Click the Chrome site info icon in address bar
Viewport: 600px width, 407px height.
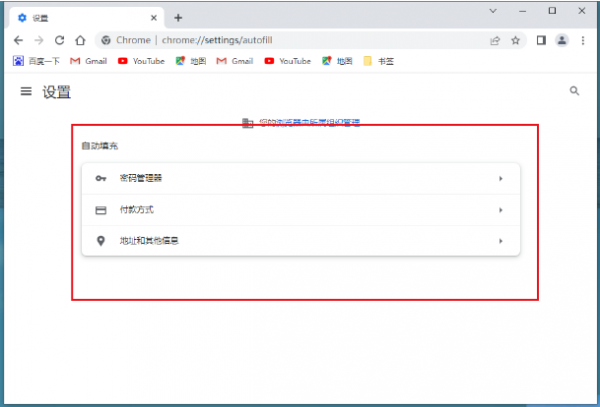tap(106, 40)
